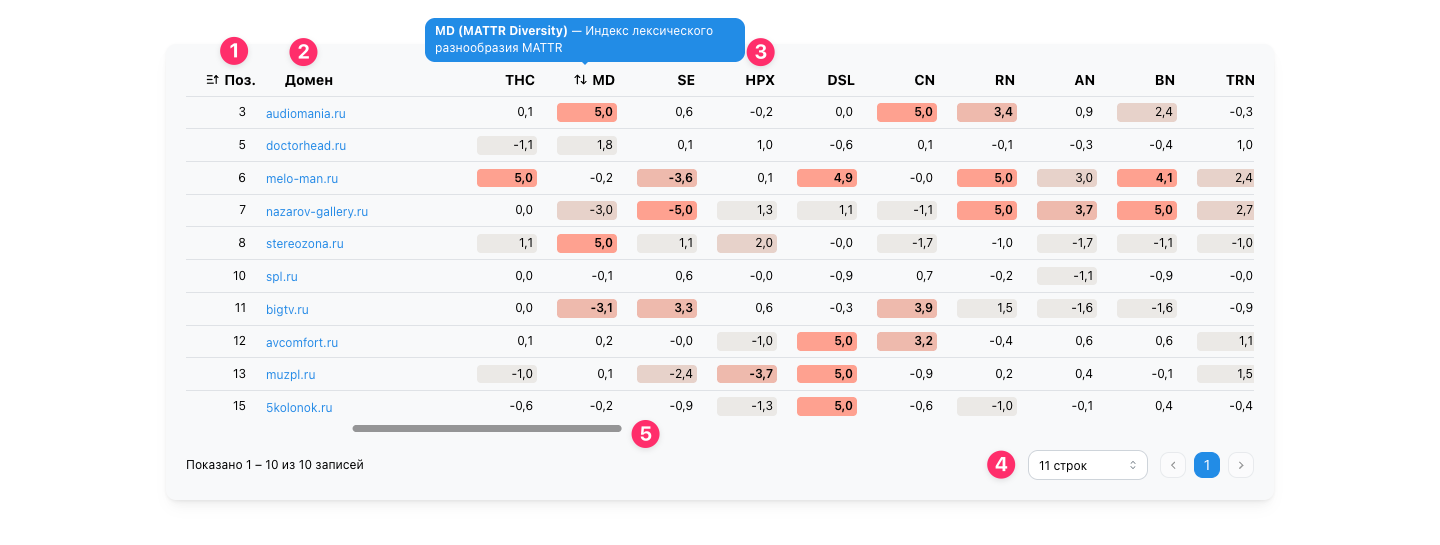Sort by the HPX column header
The height and width of the screenshot is (545, 1440).
point(760,80)
